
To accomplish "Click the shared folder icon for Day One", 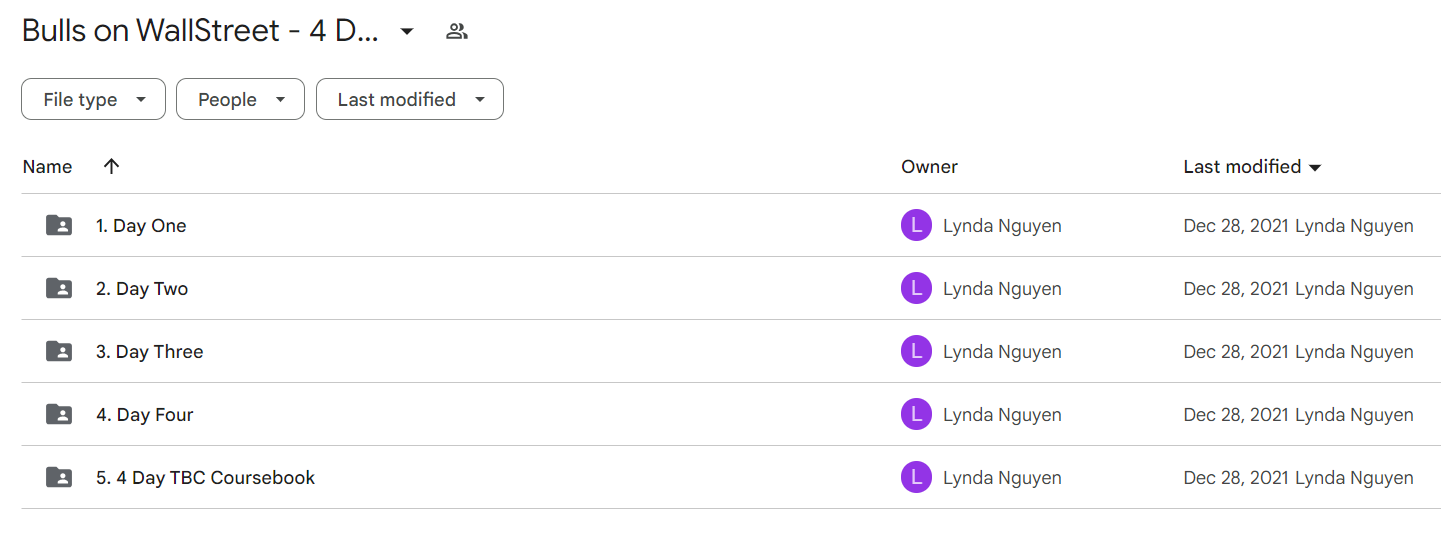I will pyautogui.click(x=59, y=225).
